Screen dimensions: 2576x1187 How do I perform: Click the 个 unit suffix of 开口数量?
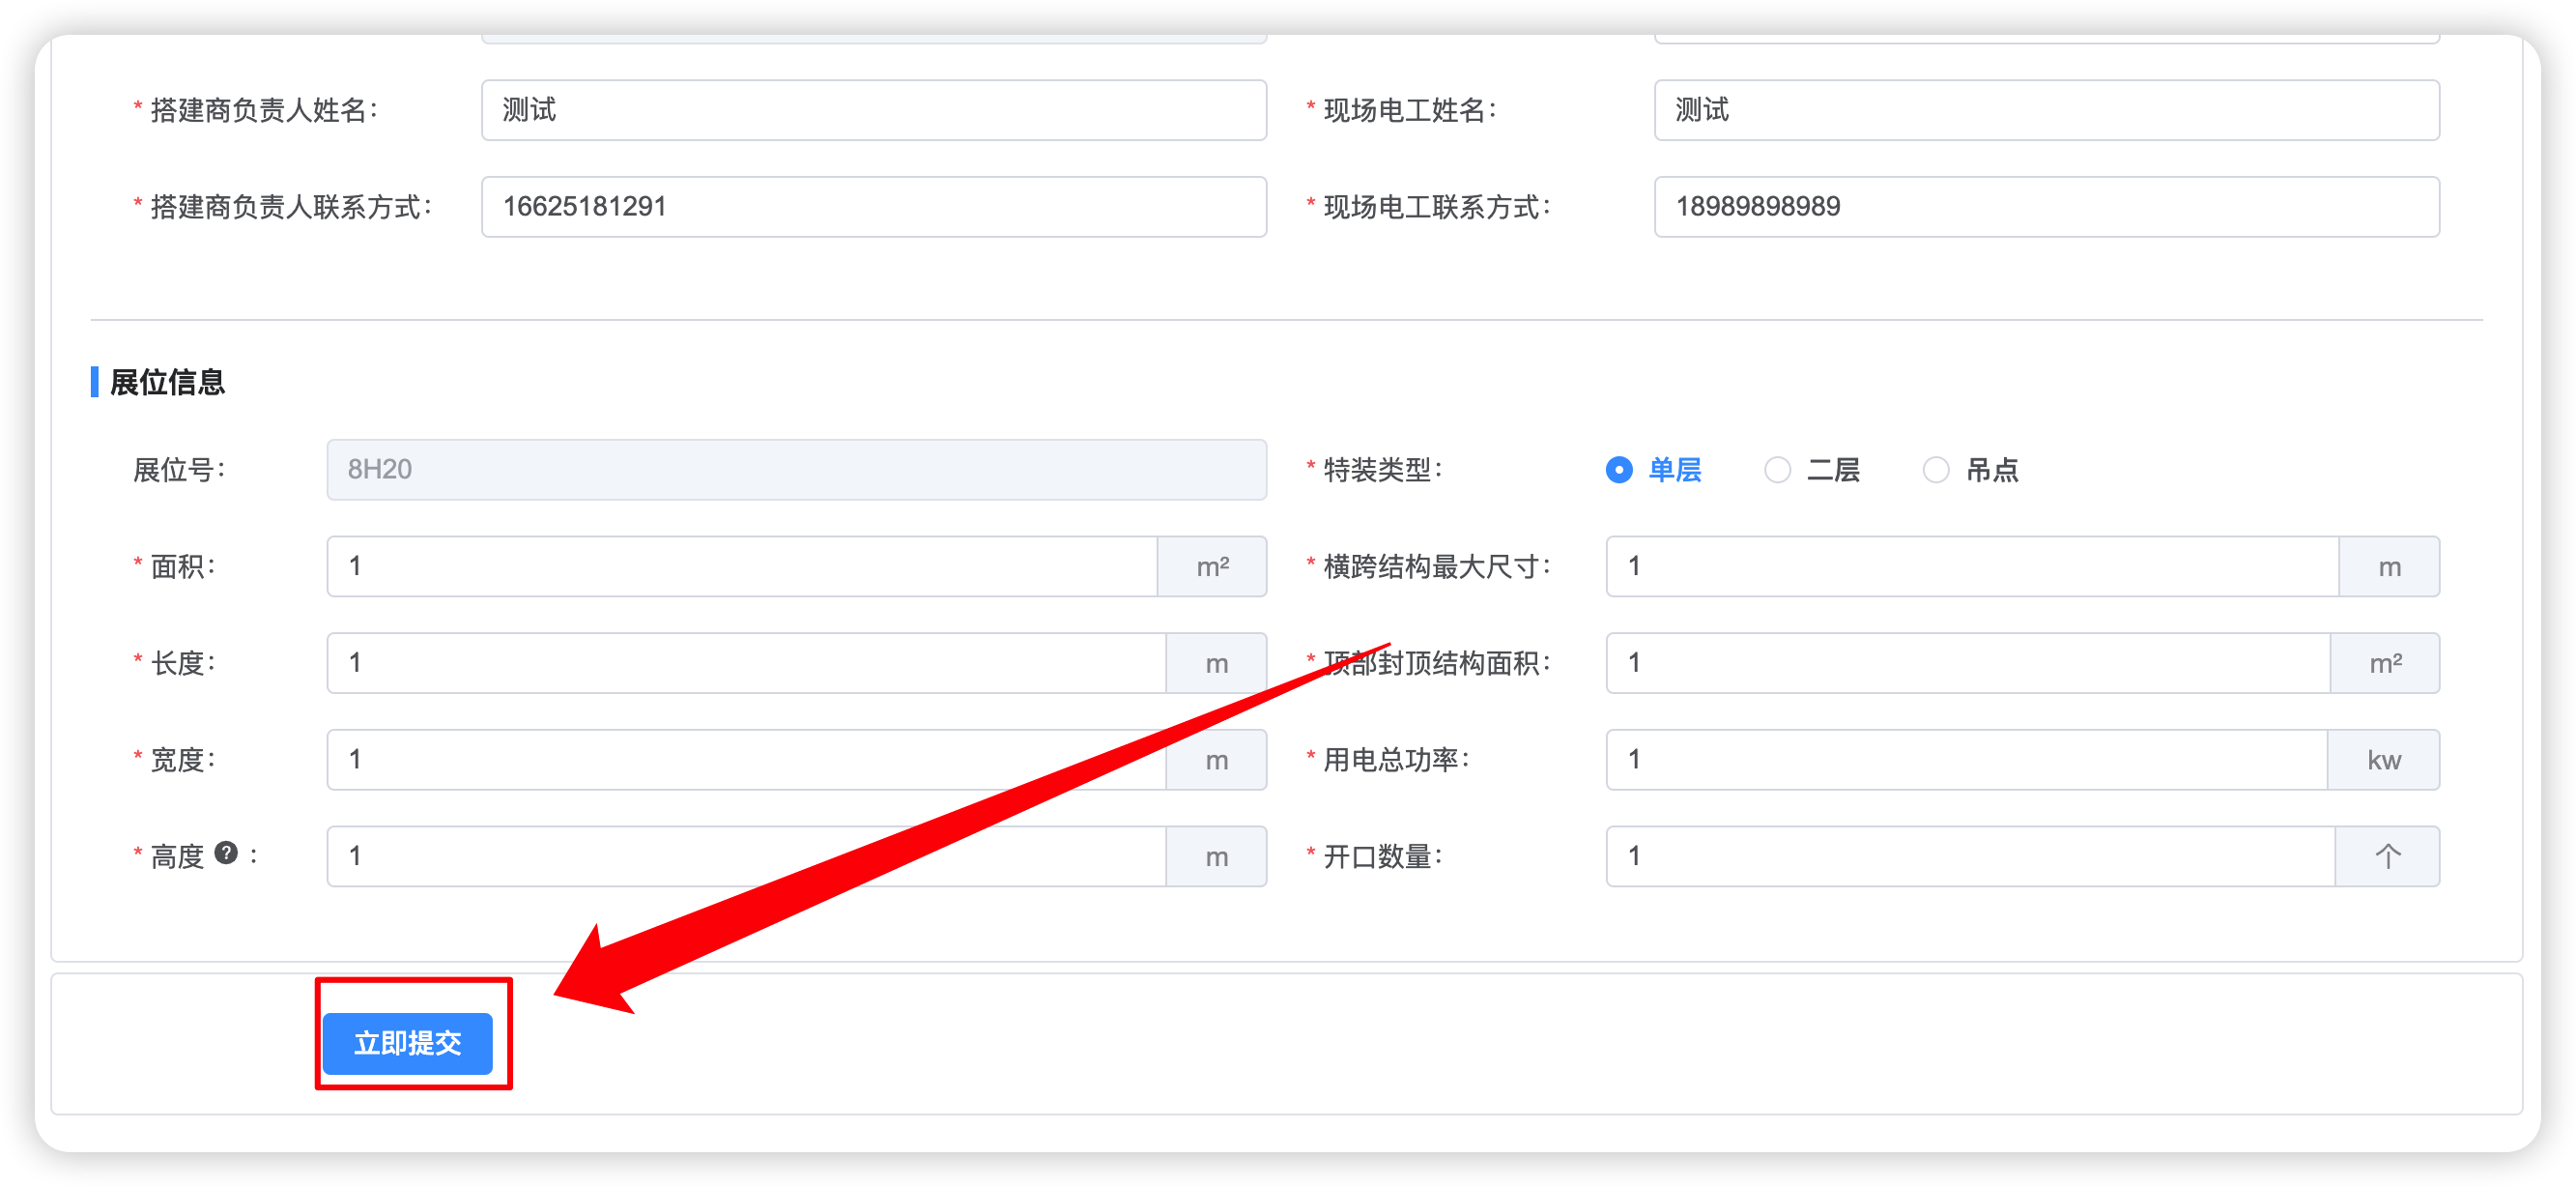pos(2387,856)
